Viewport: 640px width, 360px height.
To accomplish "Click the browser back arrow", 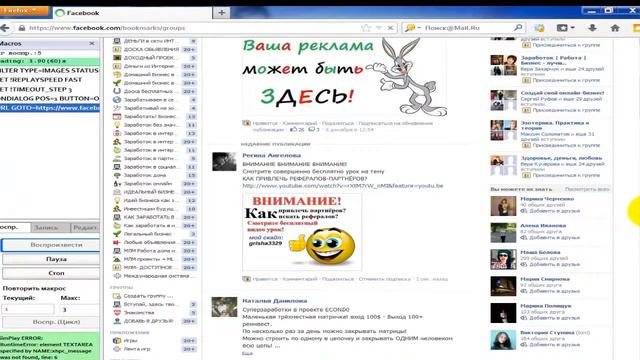I will coord(5,28).
